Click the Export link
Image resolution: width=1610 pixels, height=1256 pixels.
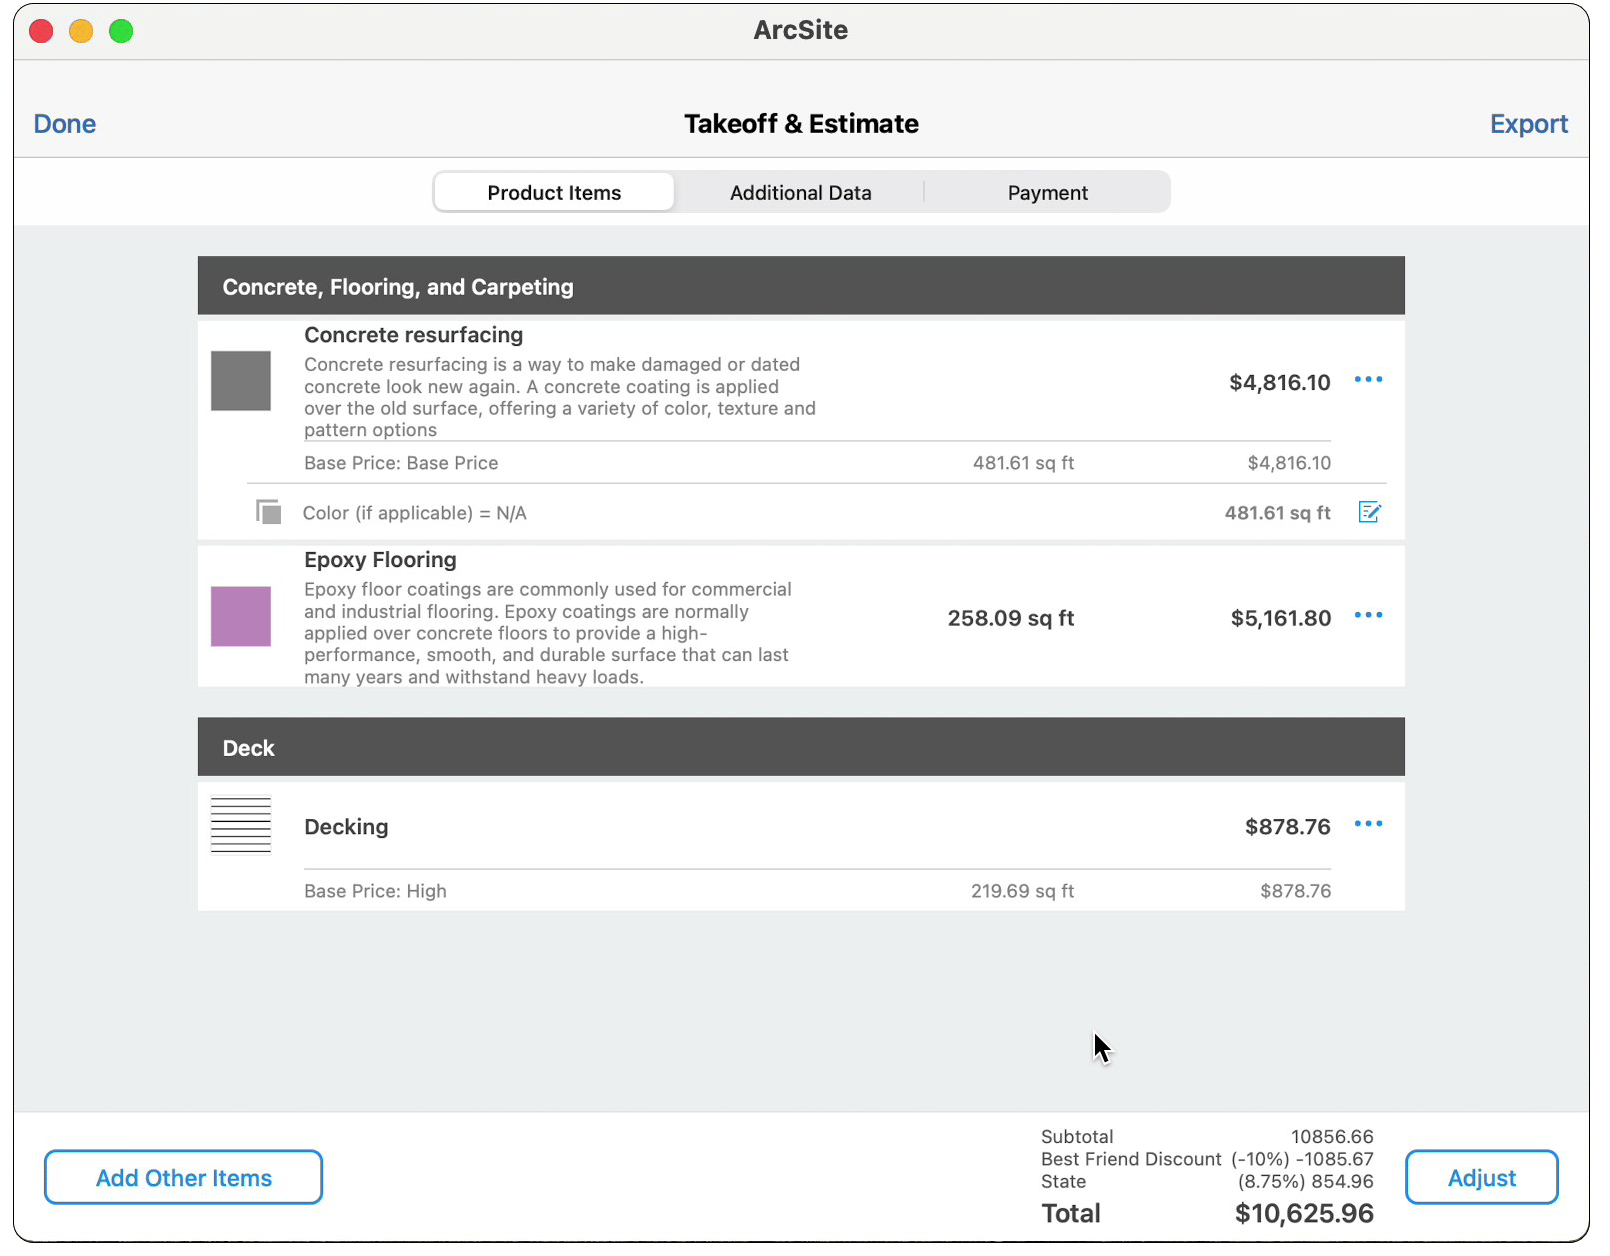tap(1529, 123)
